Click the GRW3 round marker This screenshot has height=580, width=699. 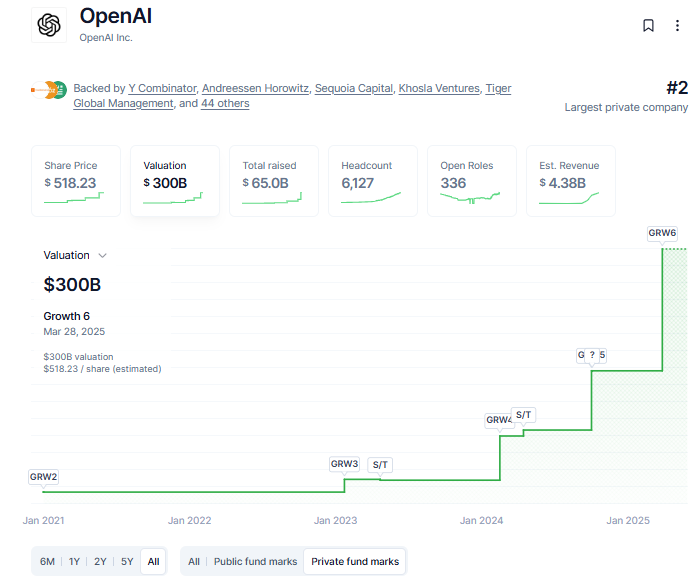(344, 464)
